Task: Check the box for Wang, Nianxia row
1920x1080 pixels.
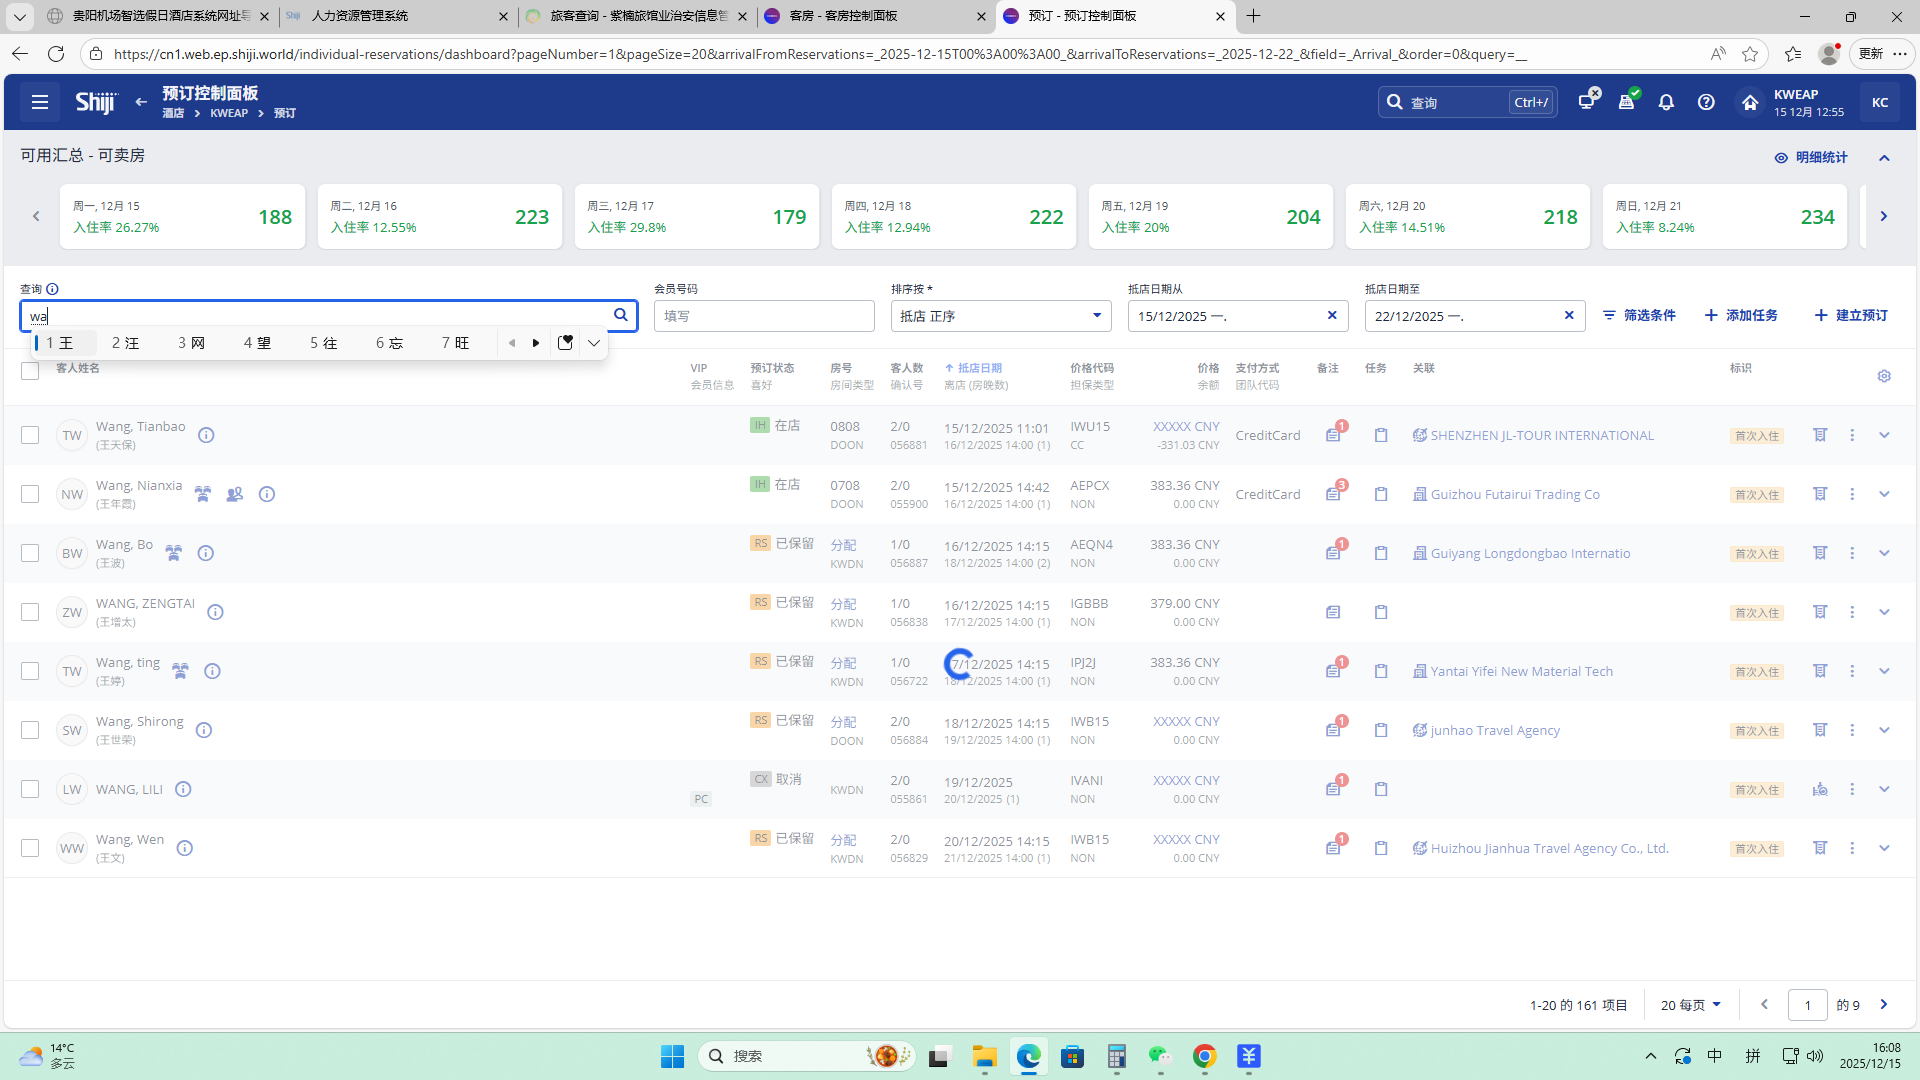Action: [30, 494]
